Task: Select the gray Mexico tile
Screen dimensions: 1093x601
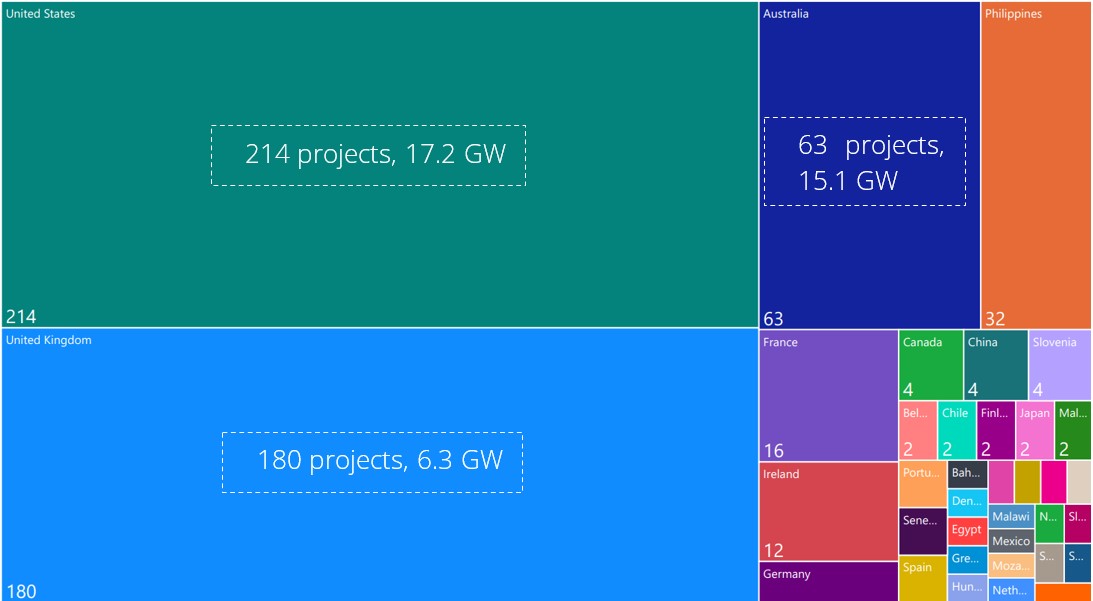Action: (1011, 541)
